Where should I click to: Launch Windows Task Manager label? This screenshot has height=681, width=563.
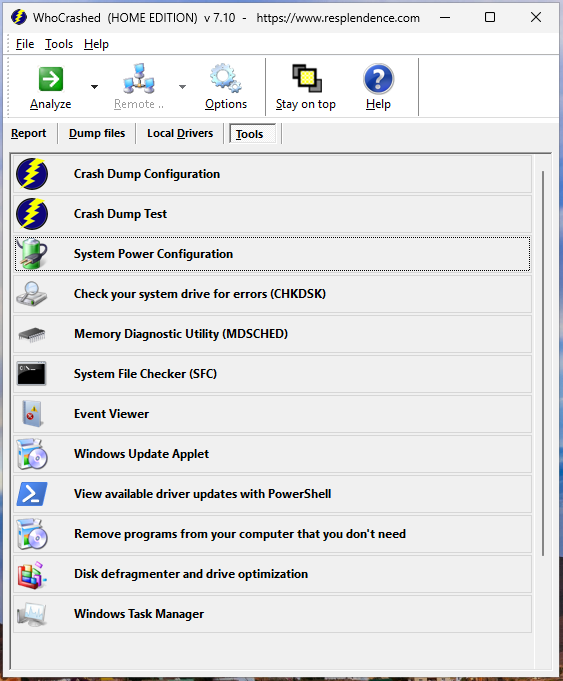point(139,614)
